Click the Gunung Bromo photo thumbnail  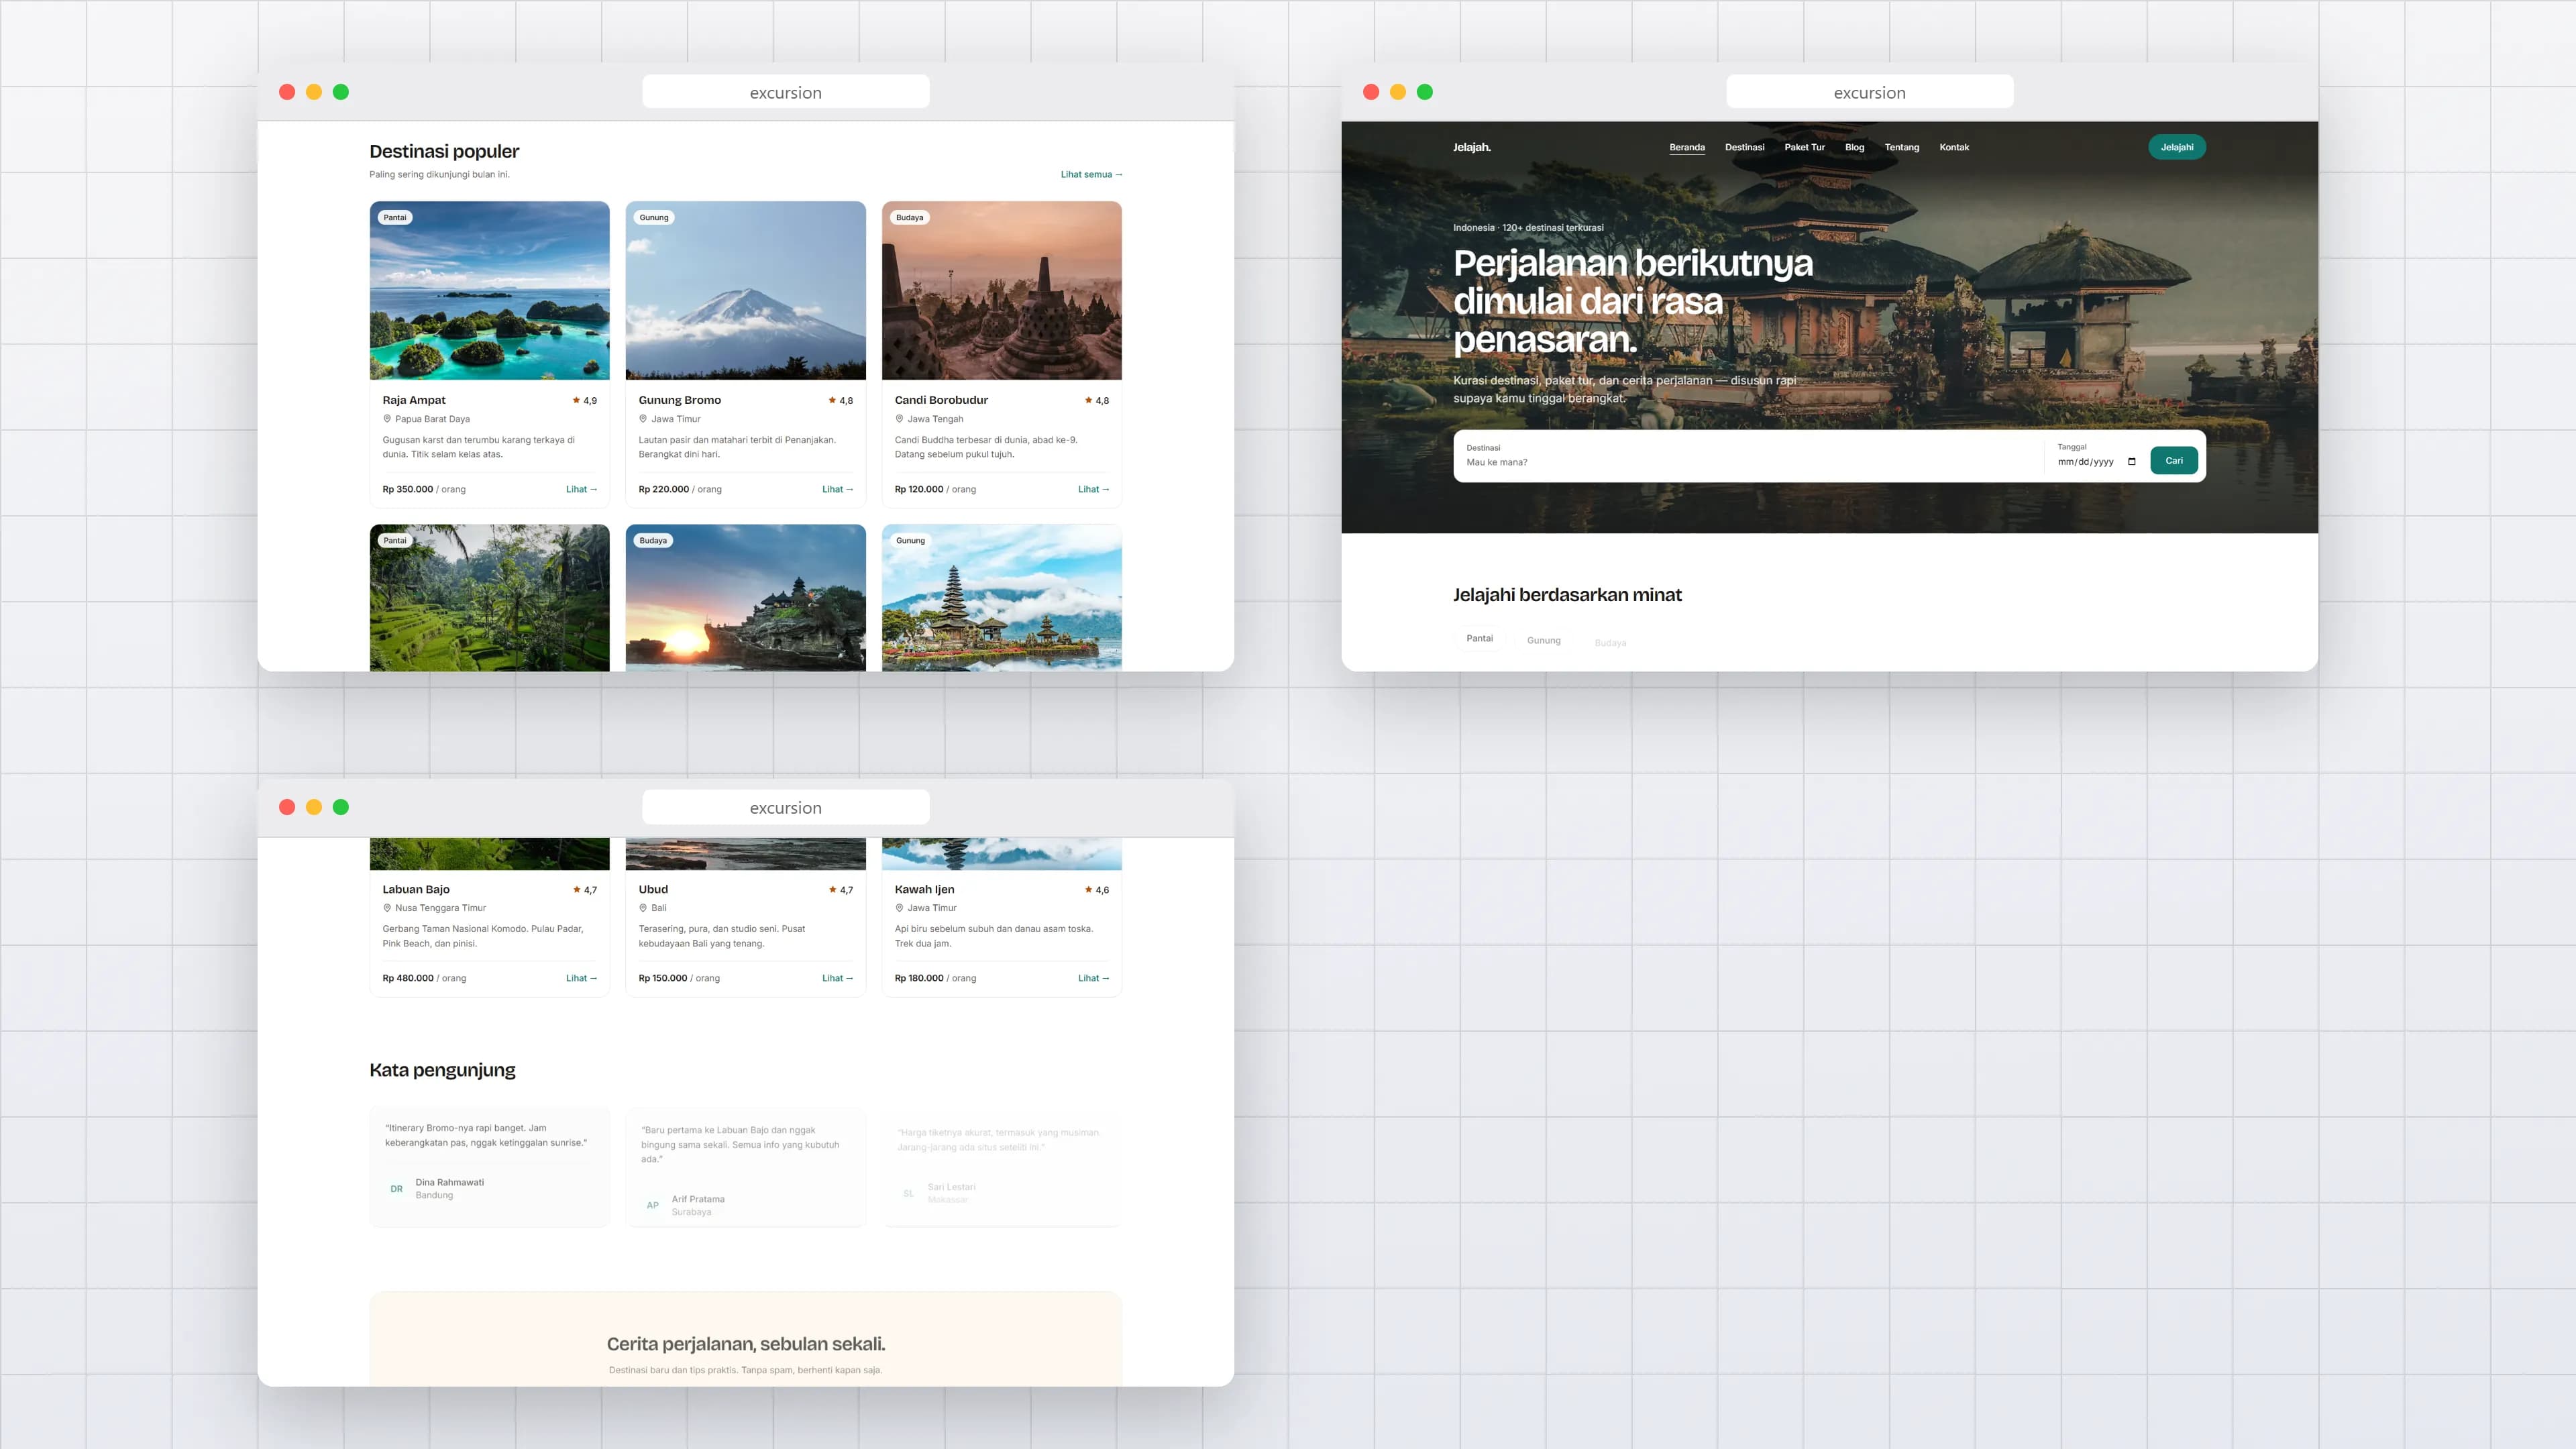click(745, 291)
